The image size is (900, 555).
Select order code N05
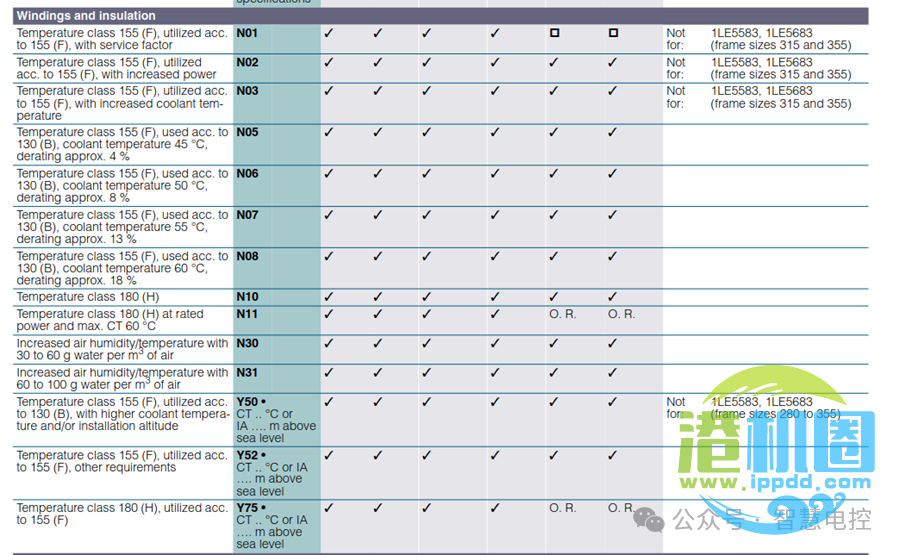(247, 132)
